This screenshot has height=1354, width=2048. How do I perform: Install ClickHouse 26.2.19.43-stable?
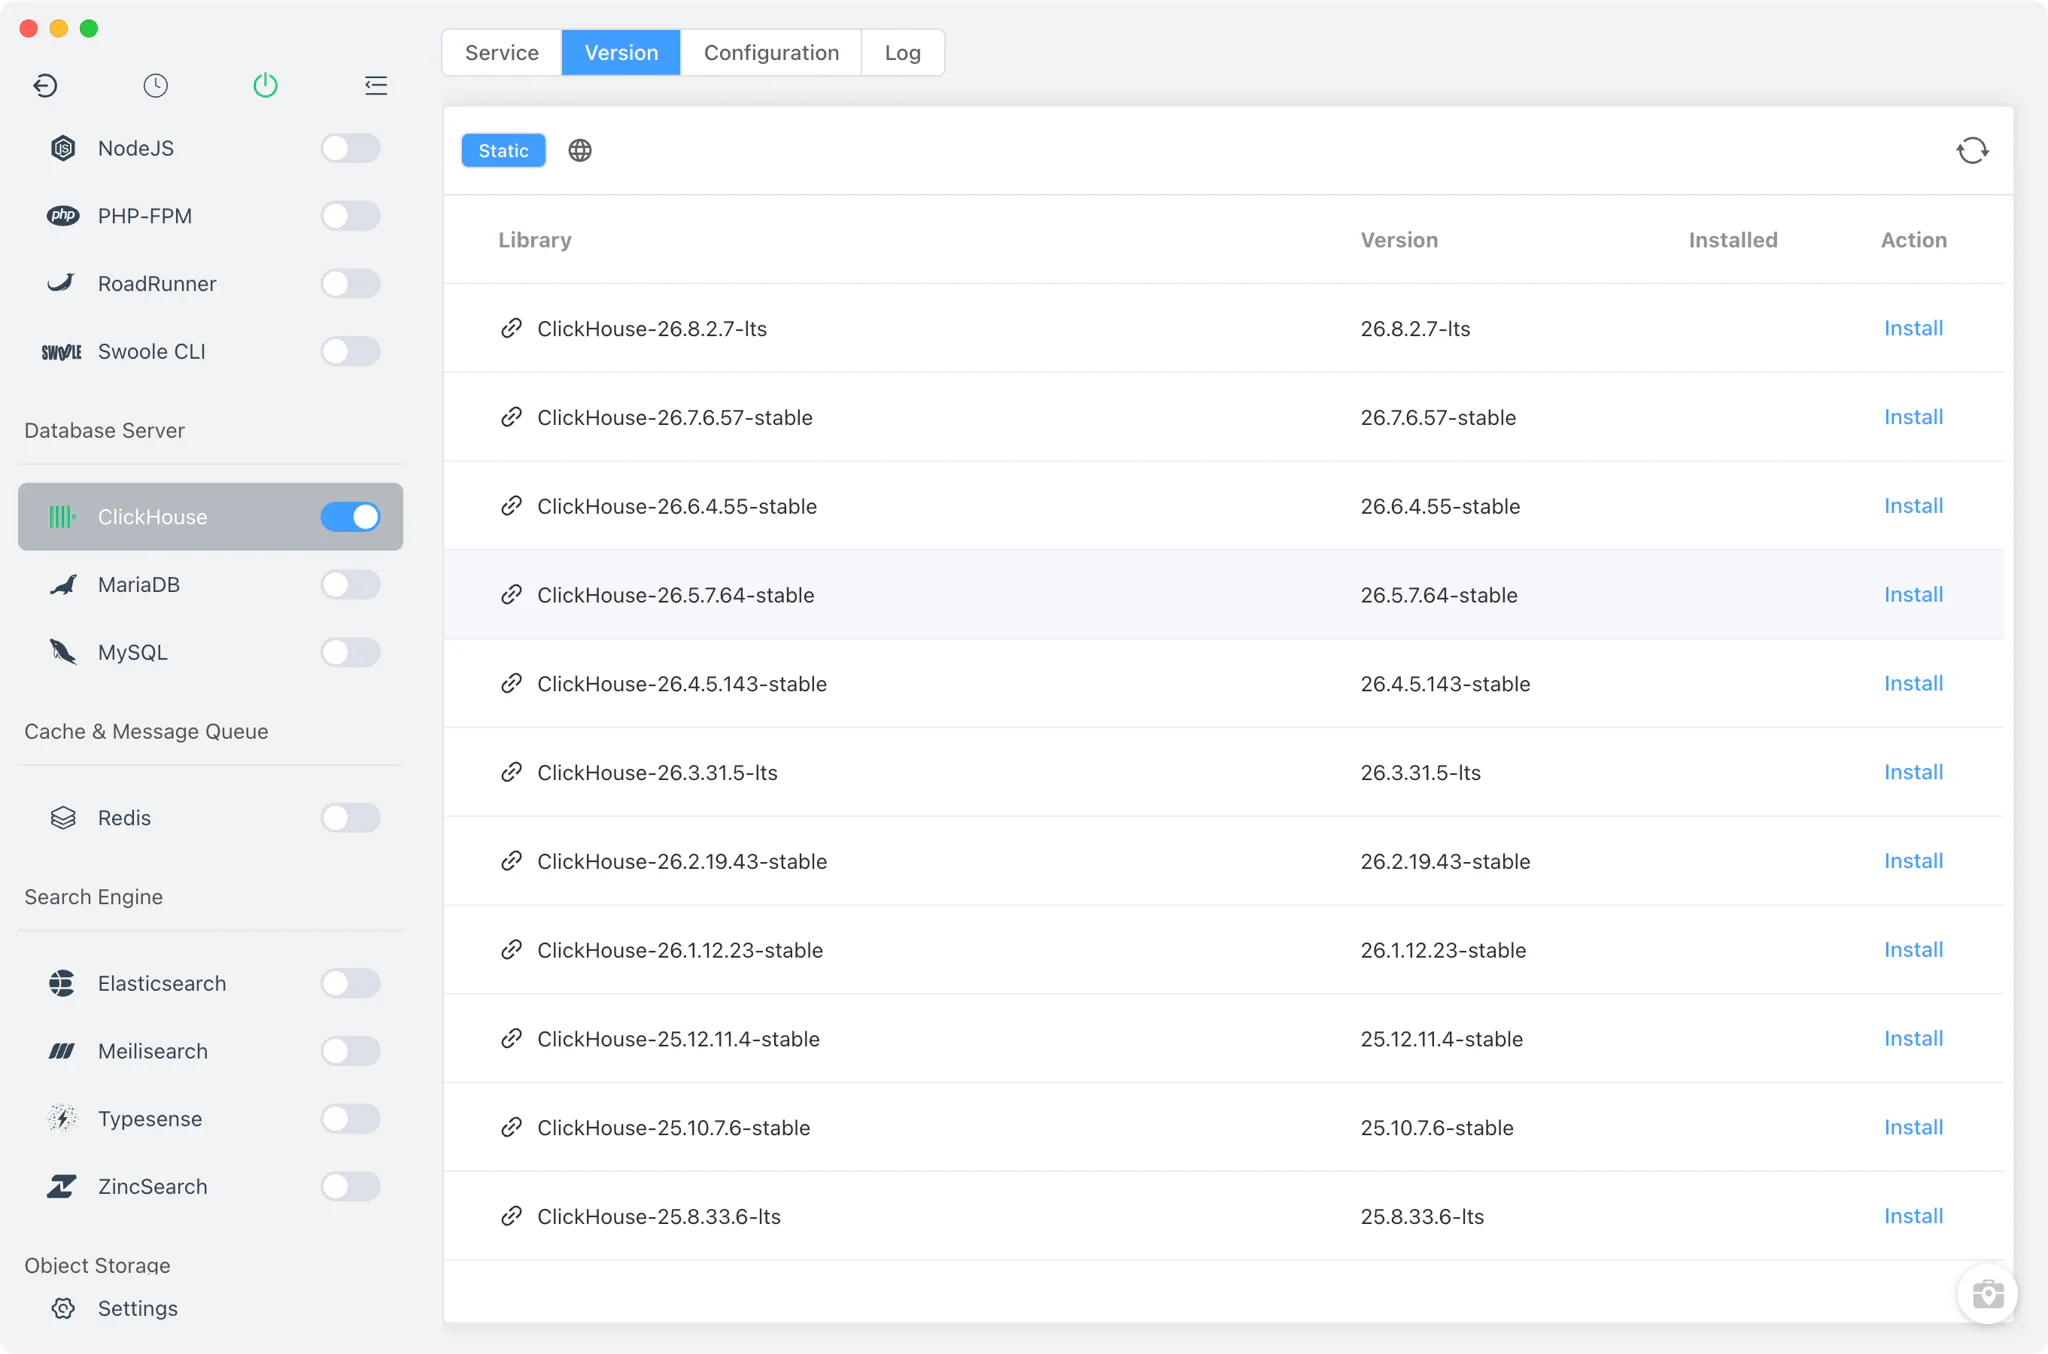point(1913,861)
